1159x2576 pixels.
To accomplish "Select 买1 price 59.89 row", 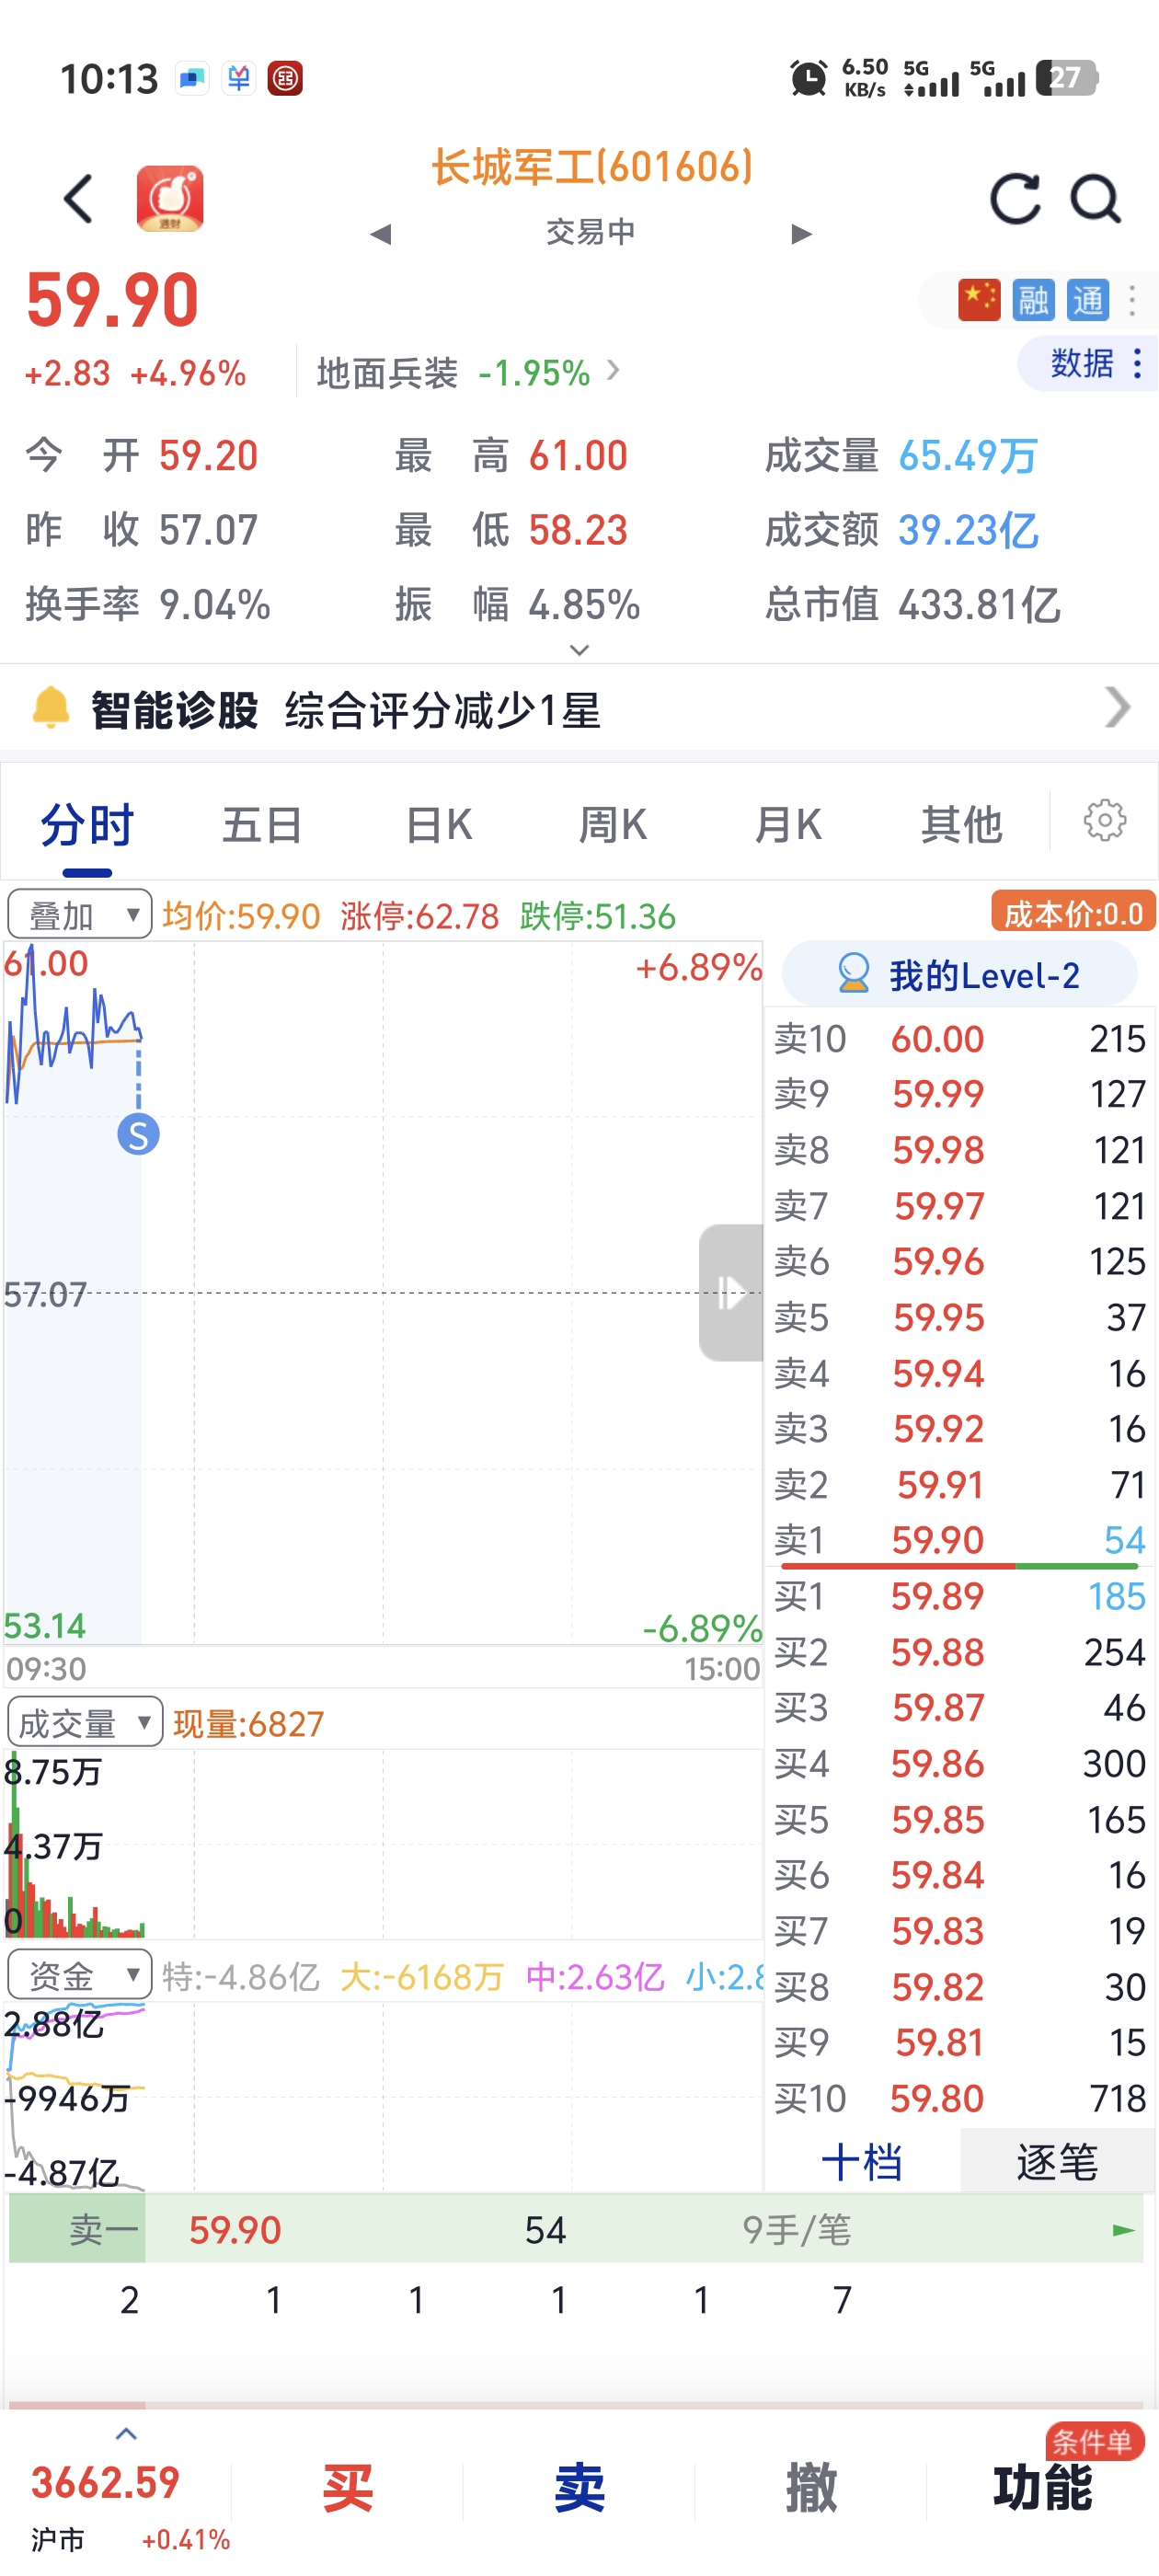I will (x=960, y=1596).
